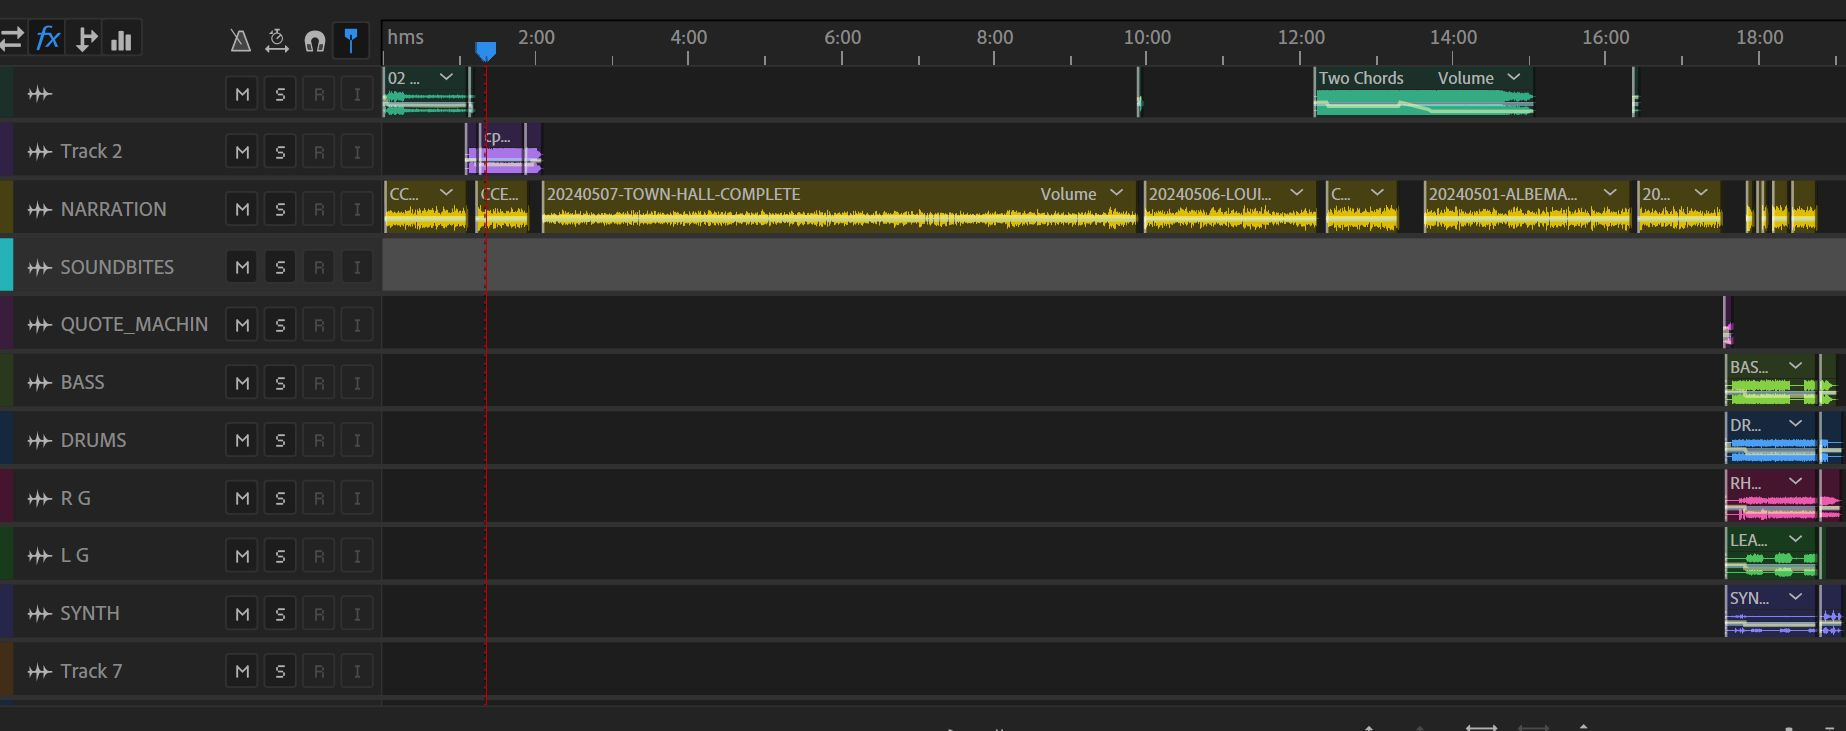This screenshot has height=731, width=1846.
Task: Select the purple cp clip on Track 2
Action: click(x=503, y=149)
